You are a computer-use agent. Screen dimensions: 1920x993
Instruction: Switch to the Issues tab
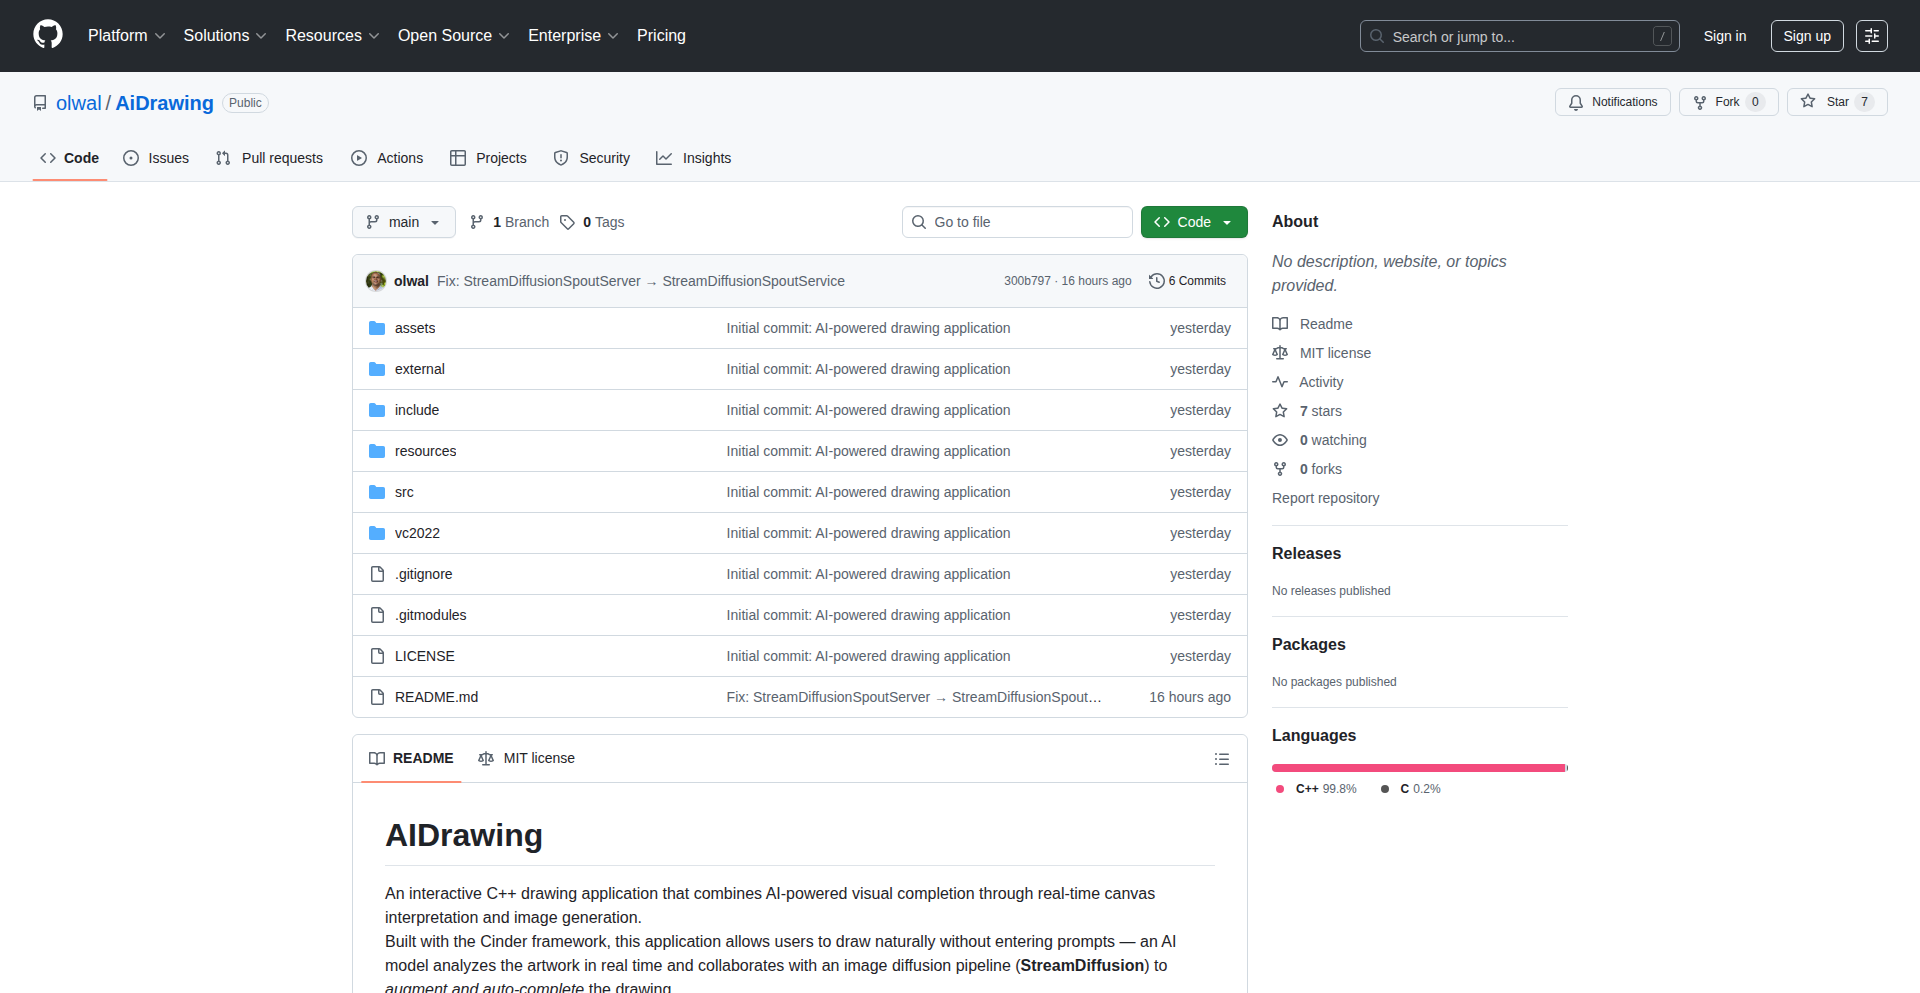156,158
